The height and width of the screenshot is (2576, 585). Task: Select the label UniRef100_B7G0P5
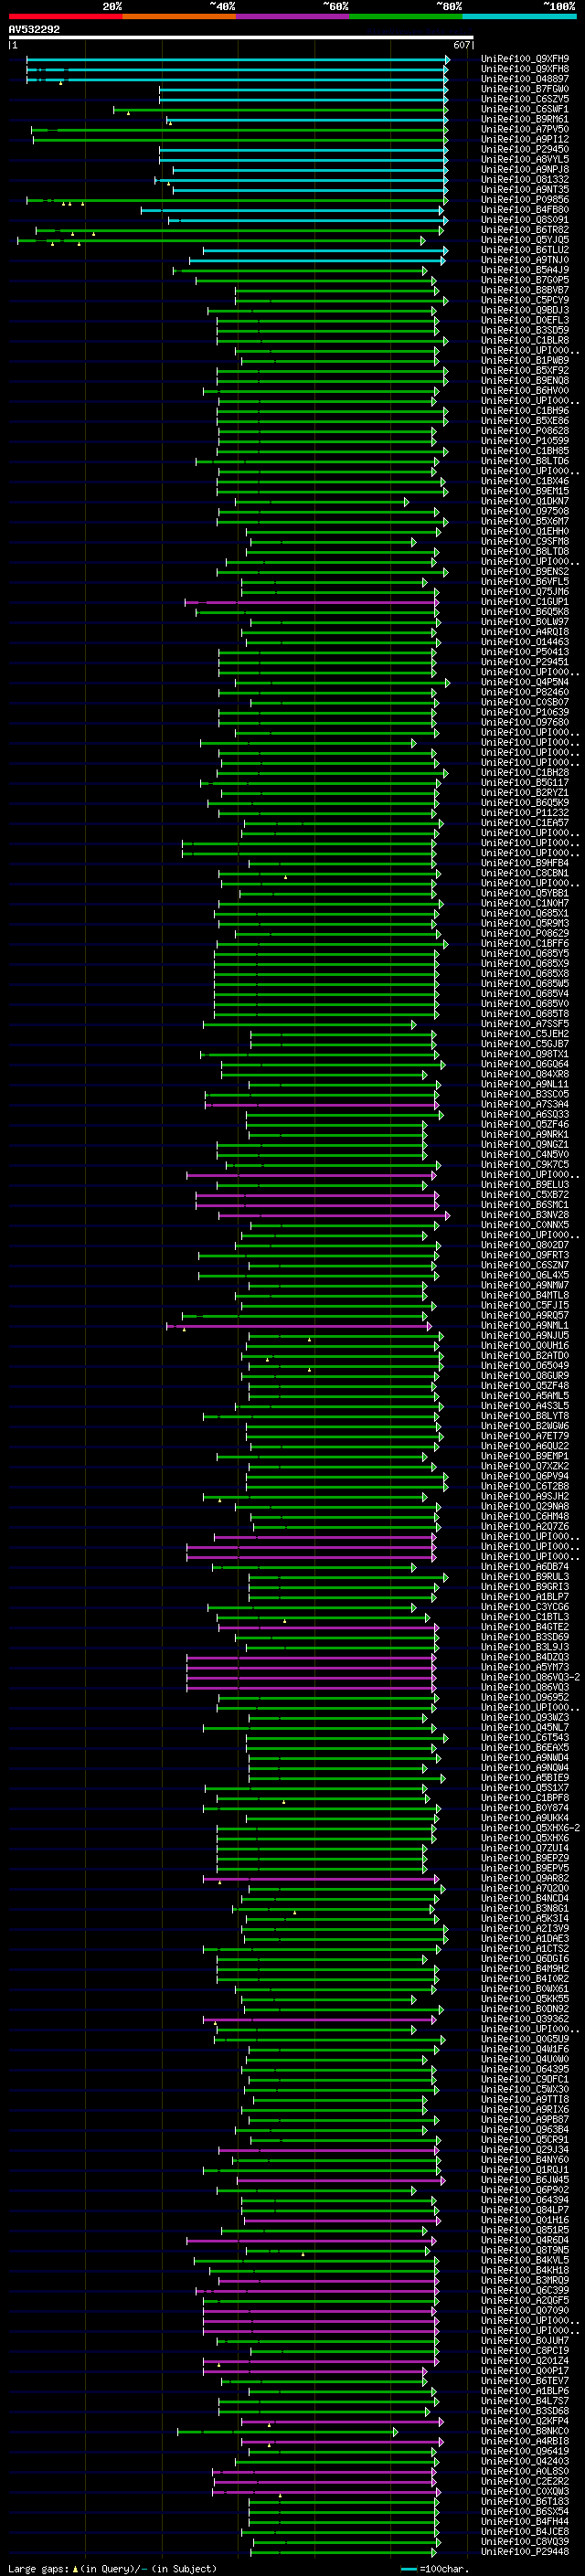[x=525, y=280]
